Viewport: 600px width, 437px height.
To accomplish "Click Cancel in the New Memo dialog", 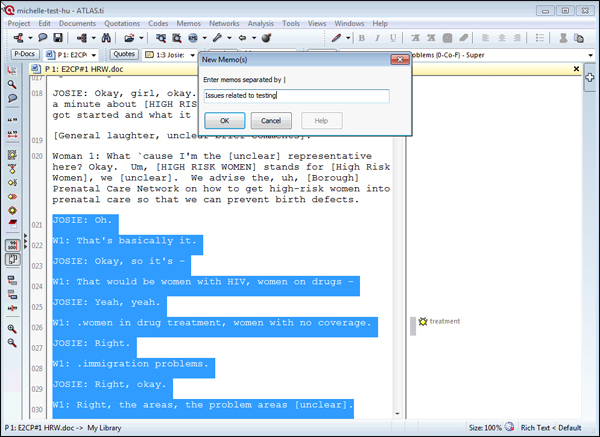I will click(249, 120).
